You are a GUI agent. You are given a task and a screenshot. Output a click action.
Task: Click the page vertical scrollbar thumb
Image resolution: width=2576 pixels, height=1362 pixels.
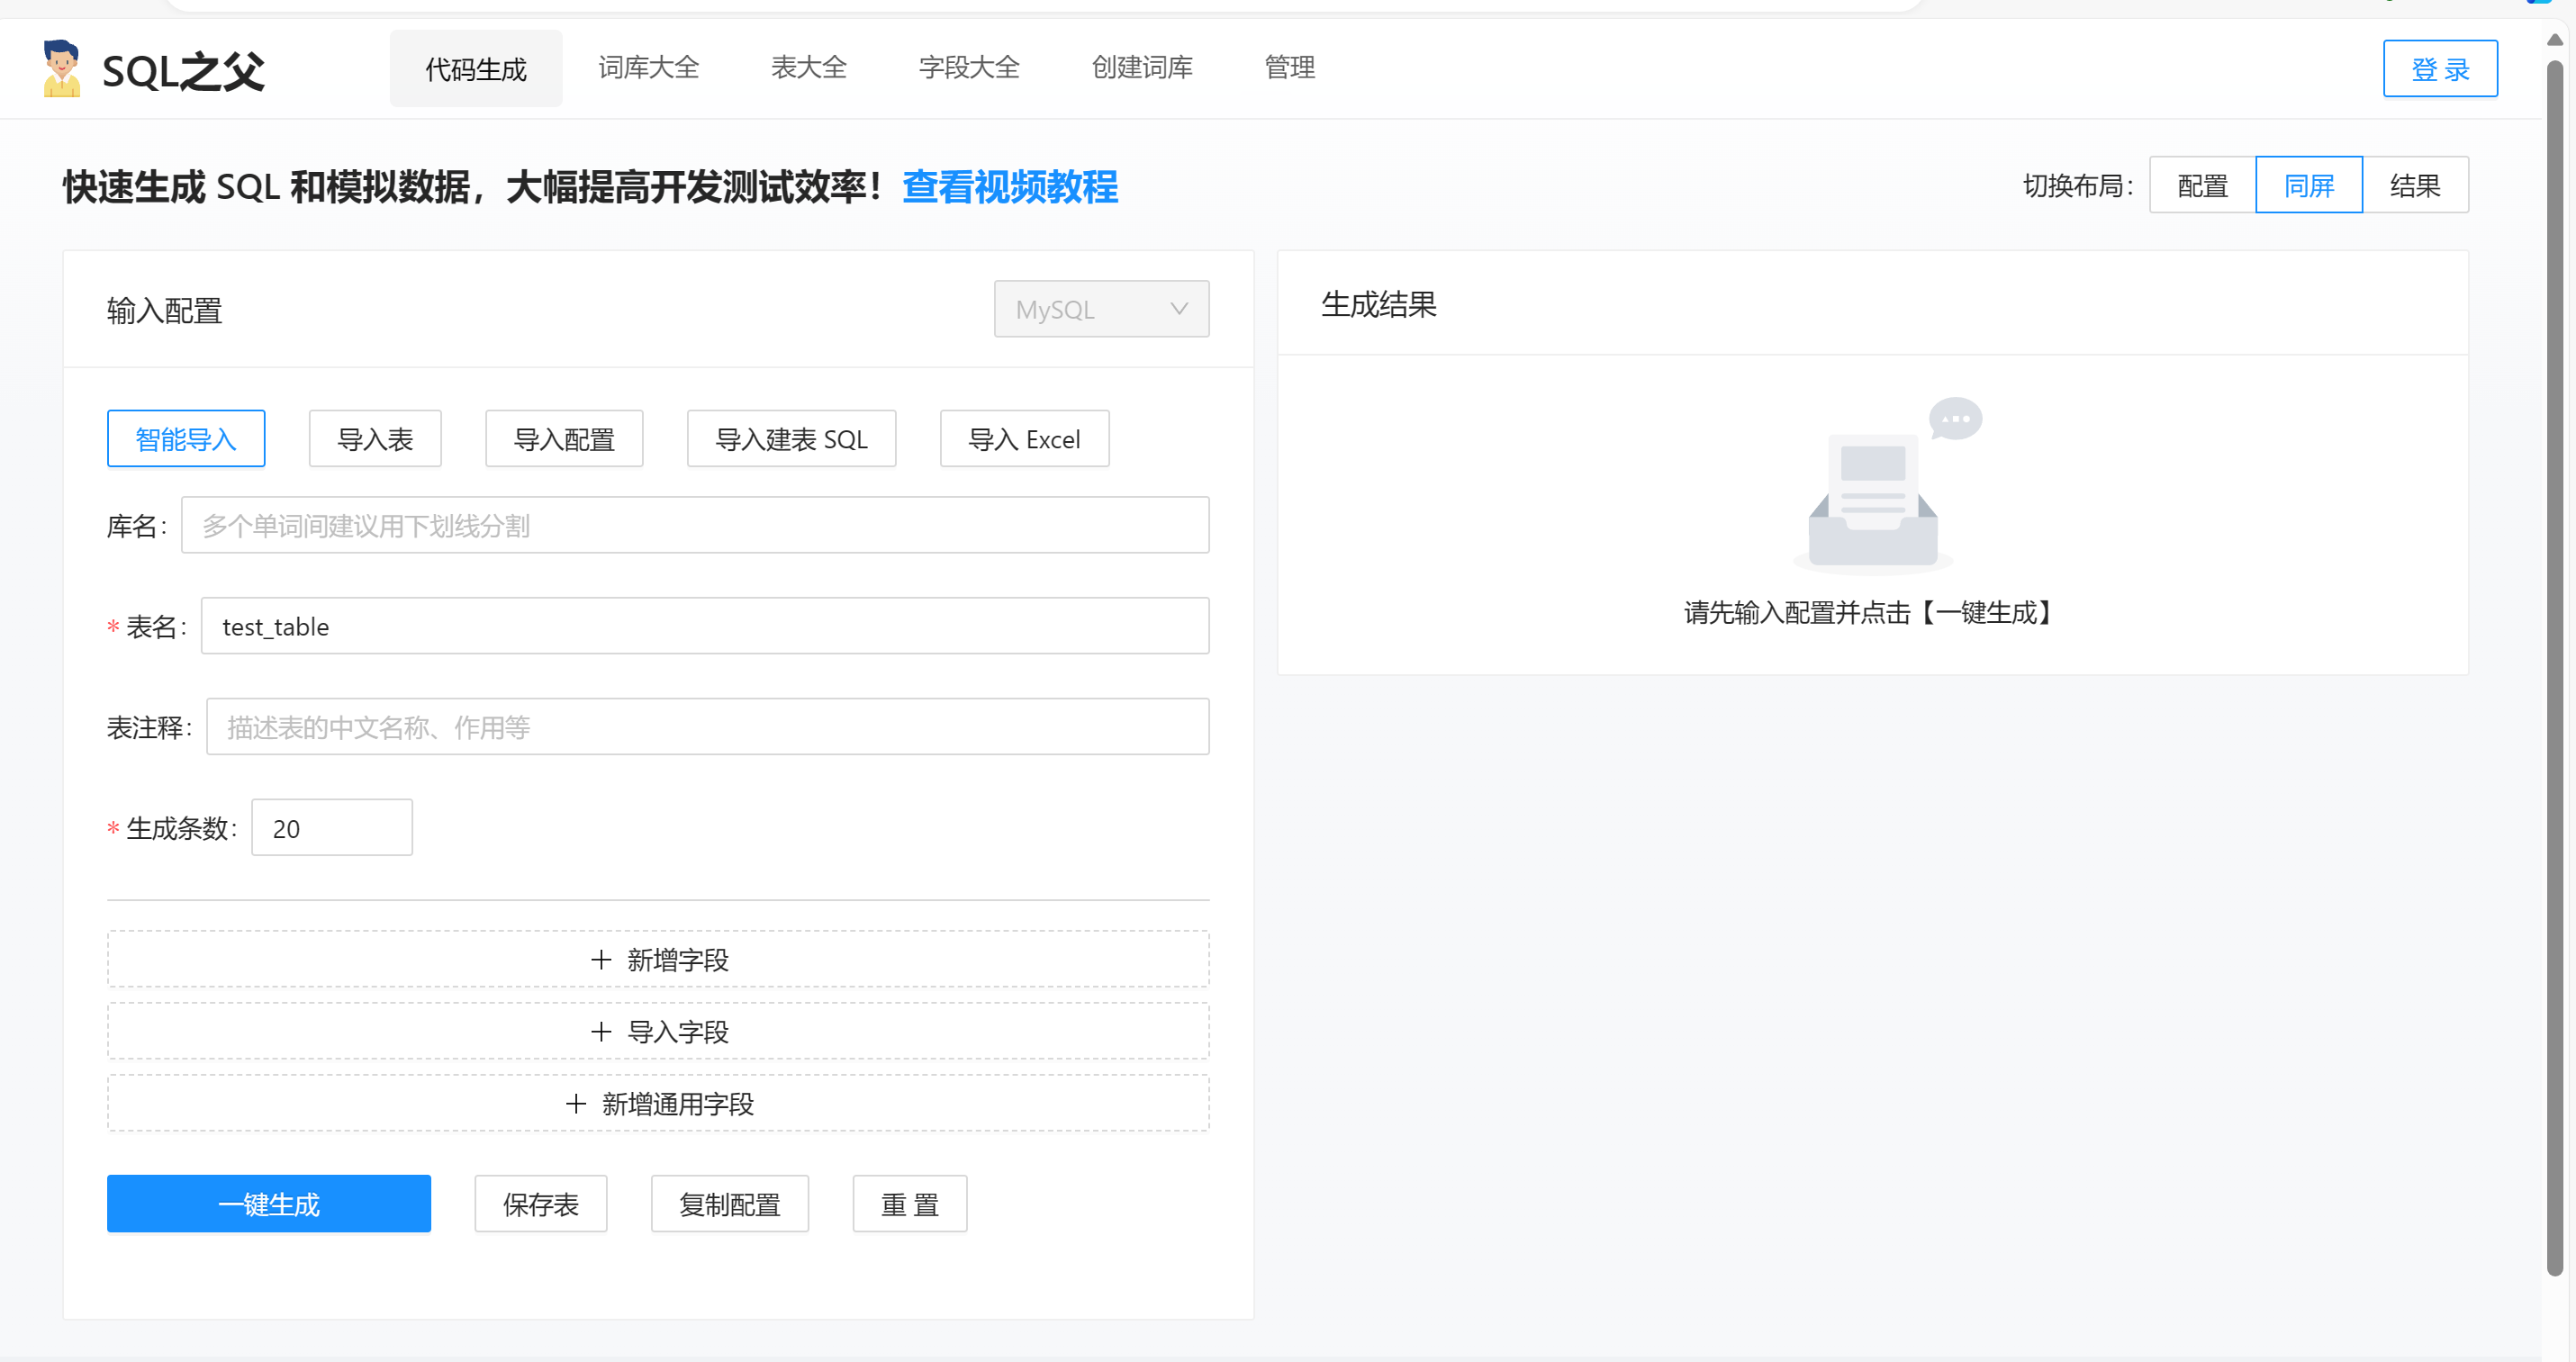tap(2555, 668)
